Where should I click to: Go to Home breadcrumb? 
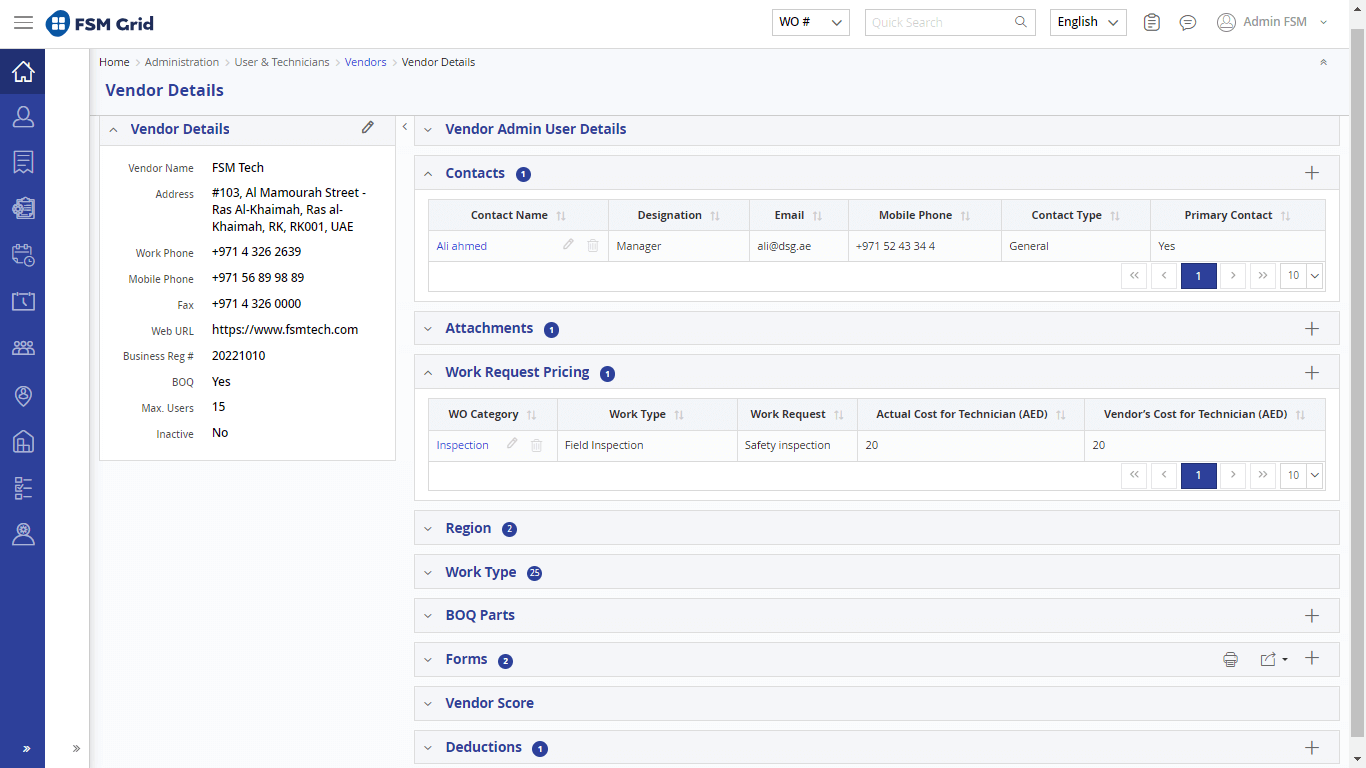[x=114, y=62]
